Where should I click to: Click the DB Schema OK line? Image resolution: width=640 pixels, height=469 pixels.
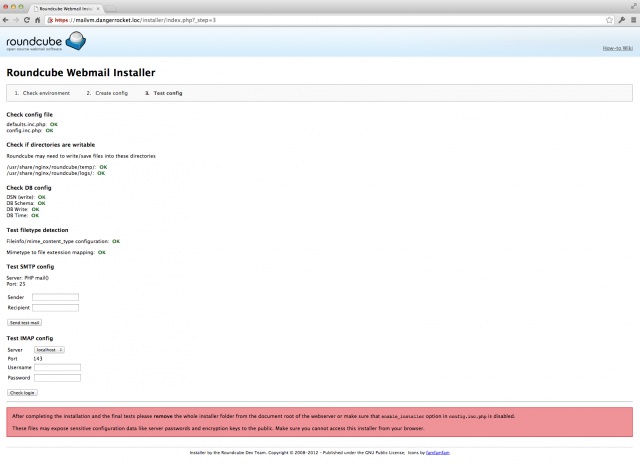(26, 203)
